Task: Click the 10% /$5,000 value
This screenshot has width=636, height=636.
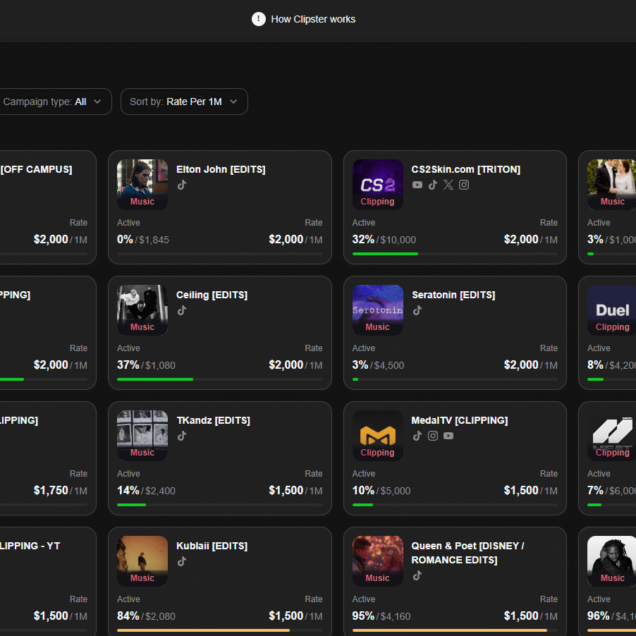Action: point(381,490)
